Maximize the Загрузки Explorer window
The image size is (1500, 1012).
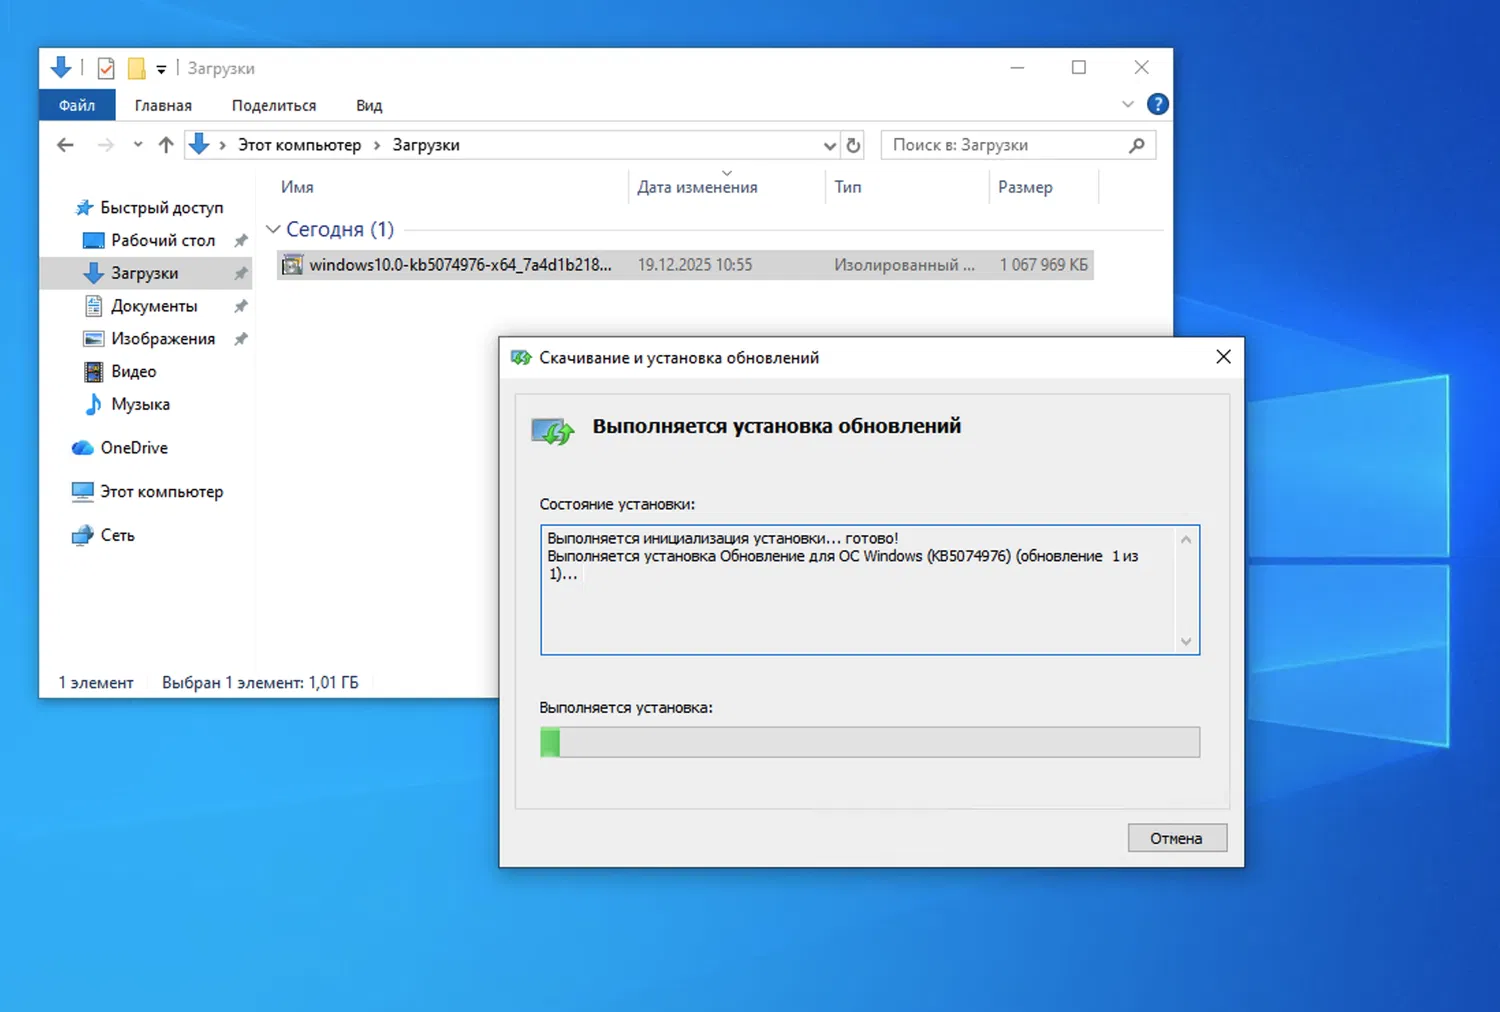pyautogui.click(x=1079, y=68)
